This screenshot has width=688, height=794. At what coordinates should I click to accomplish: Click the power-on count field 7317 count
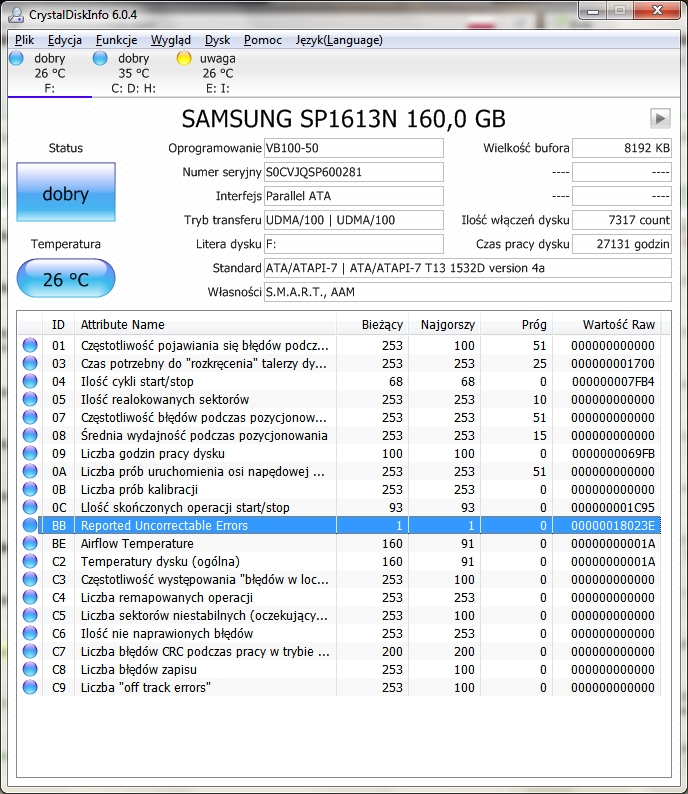(622, 220)
